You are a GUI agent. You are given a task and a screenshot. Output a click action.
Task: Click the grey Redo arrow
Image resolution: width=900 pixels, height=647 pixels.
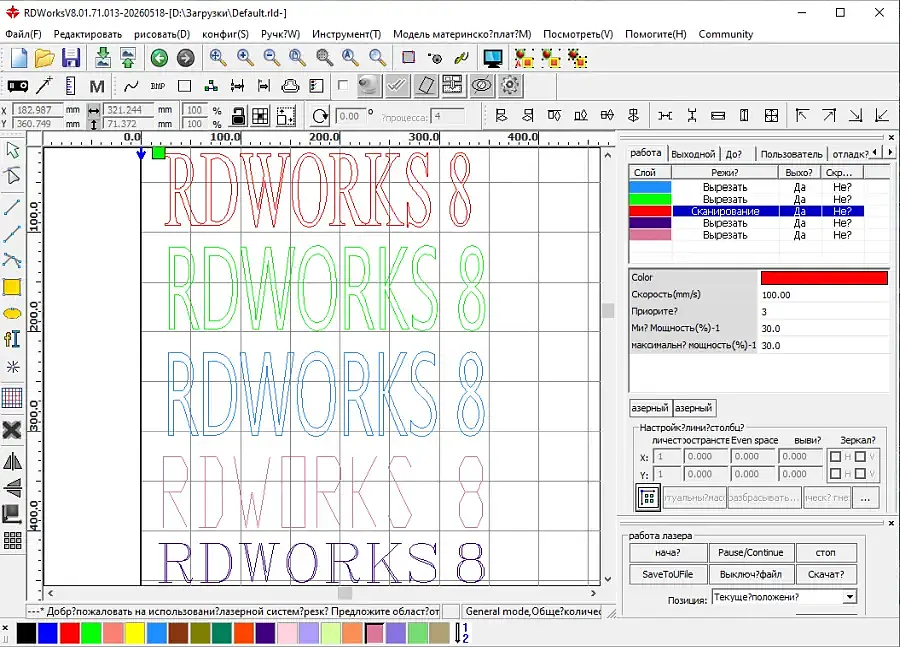coord(185,58)
